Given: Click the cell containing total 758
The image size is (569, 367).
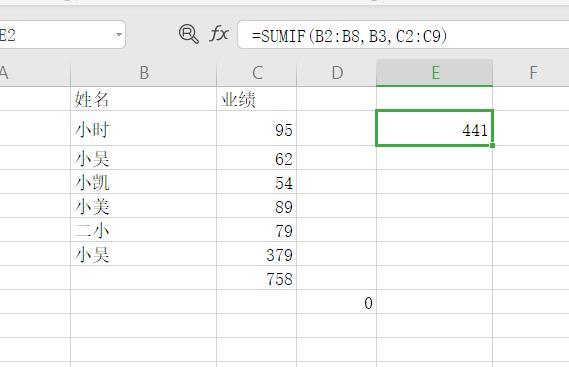Looking at the screenshot, I should click(257, 278).
